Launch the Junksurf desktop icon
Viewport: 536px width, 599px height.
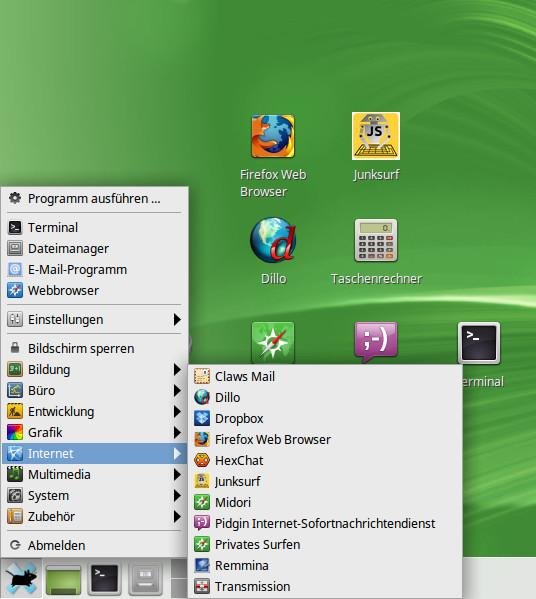click(376, 136)
